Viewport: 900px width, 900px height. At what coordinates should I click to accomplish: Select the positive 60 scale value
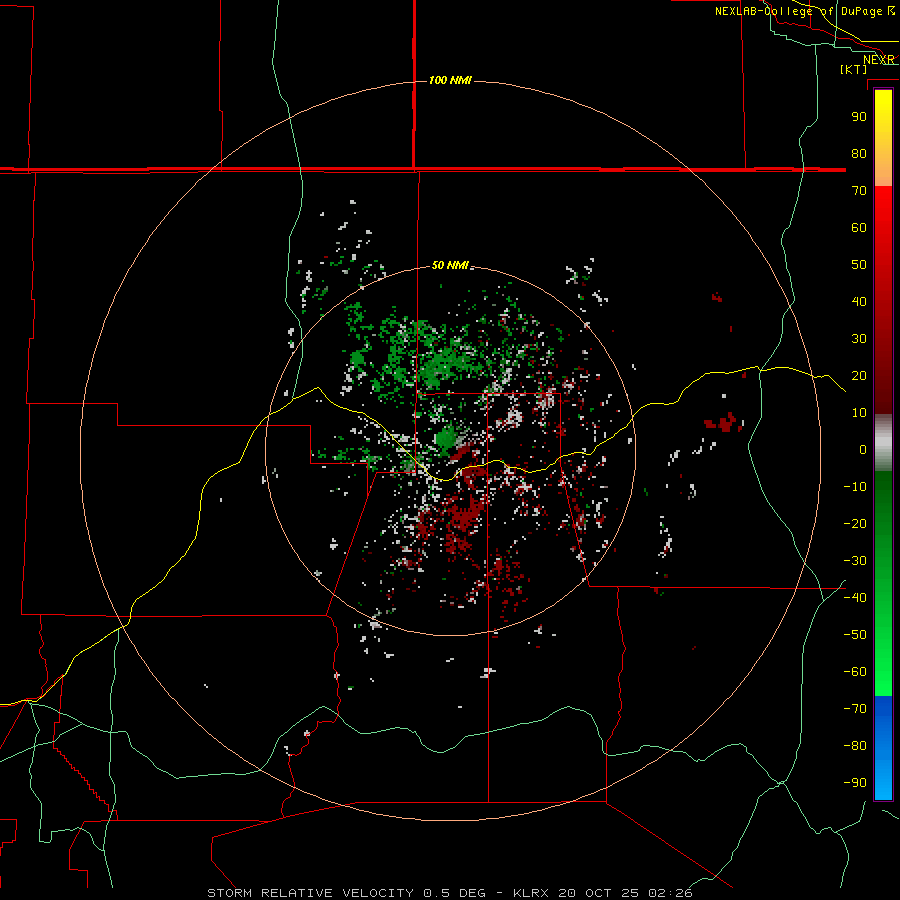click(x=859, y=228)
